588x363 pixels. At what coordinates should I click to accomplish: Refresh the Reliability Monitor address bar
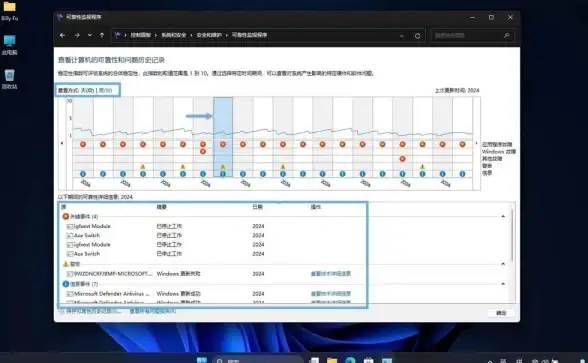pos(417,36)
